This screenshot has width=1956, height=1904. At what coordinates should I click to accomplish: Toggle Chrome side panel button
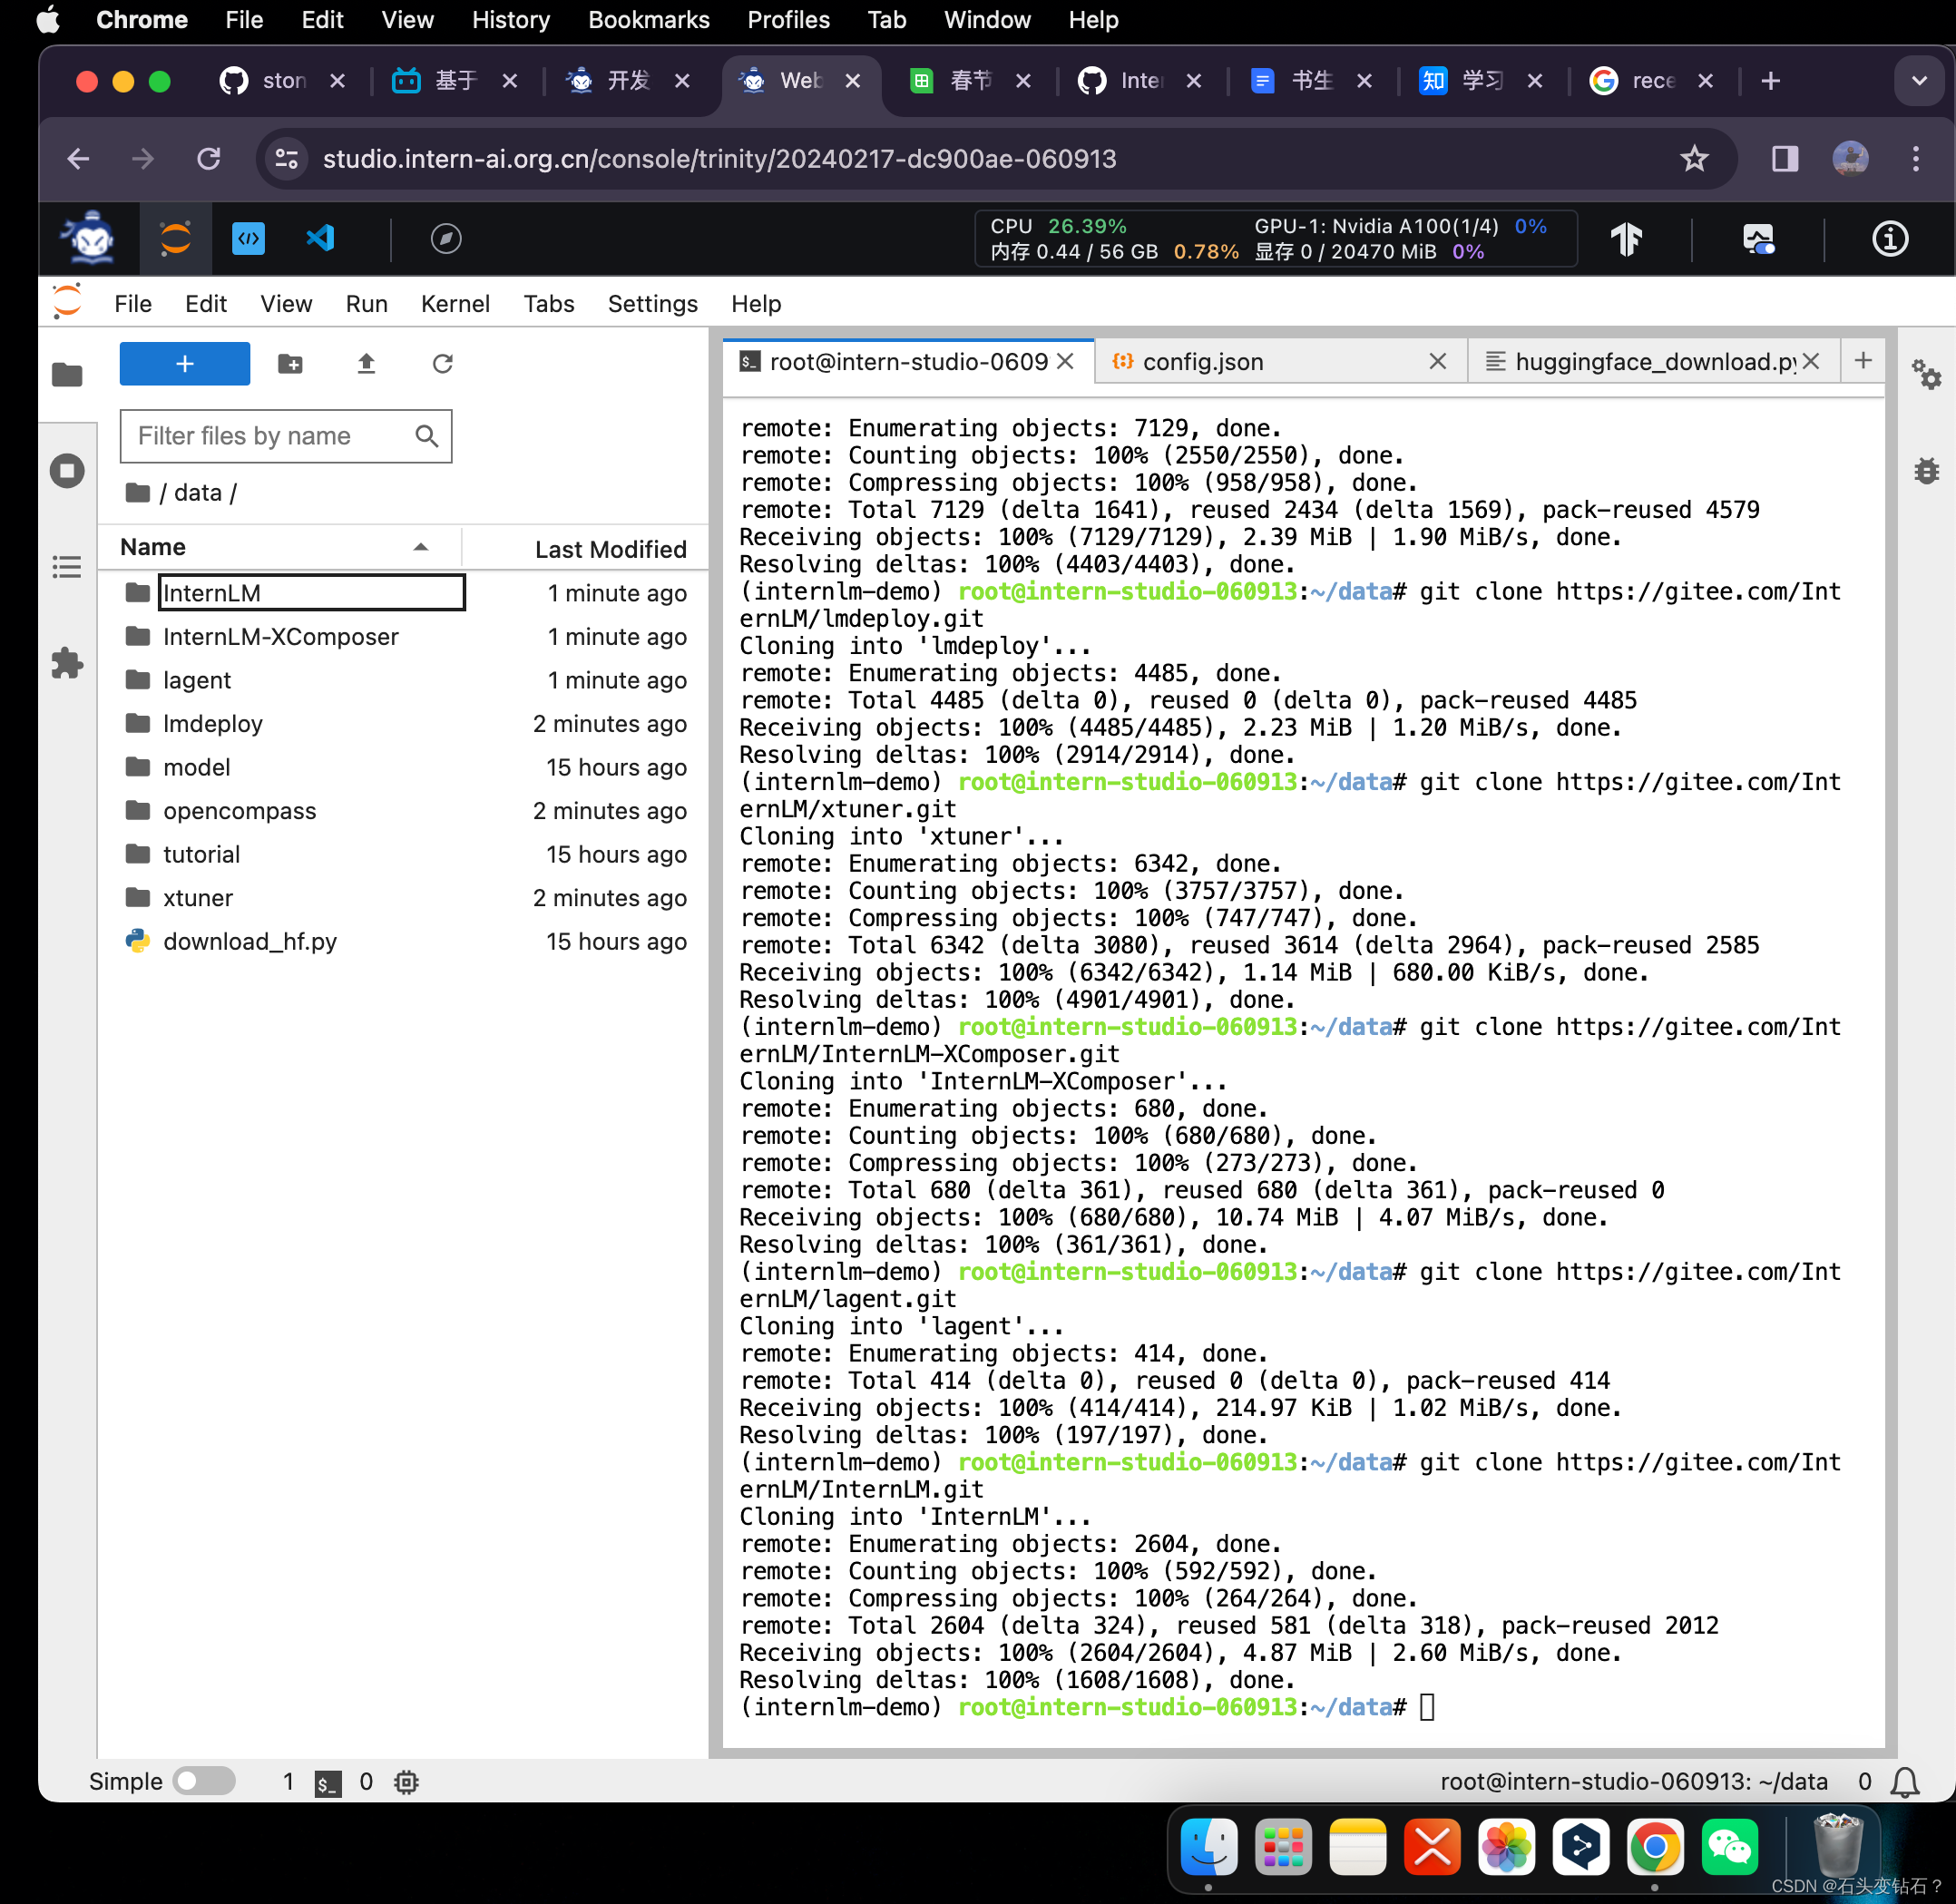point(1785,158)
